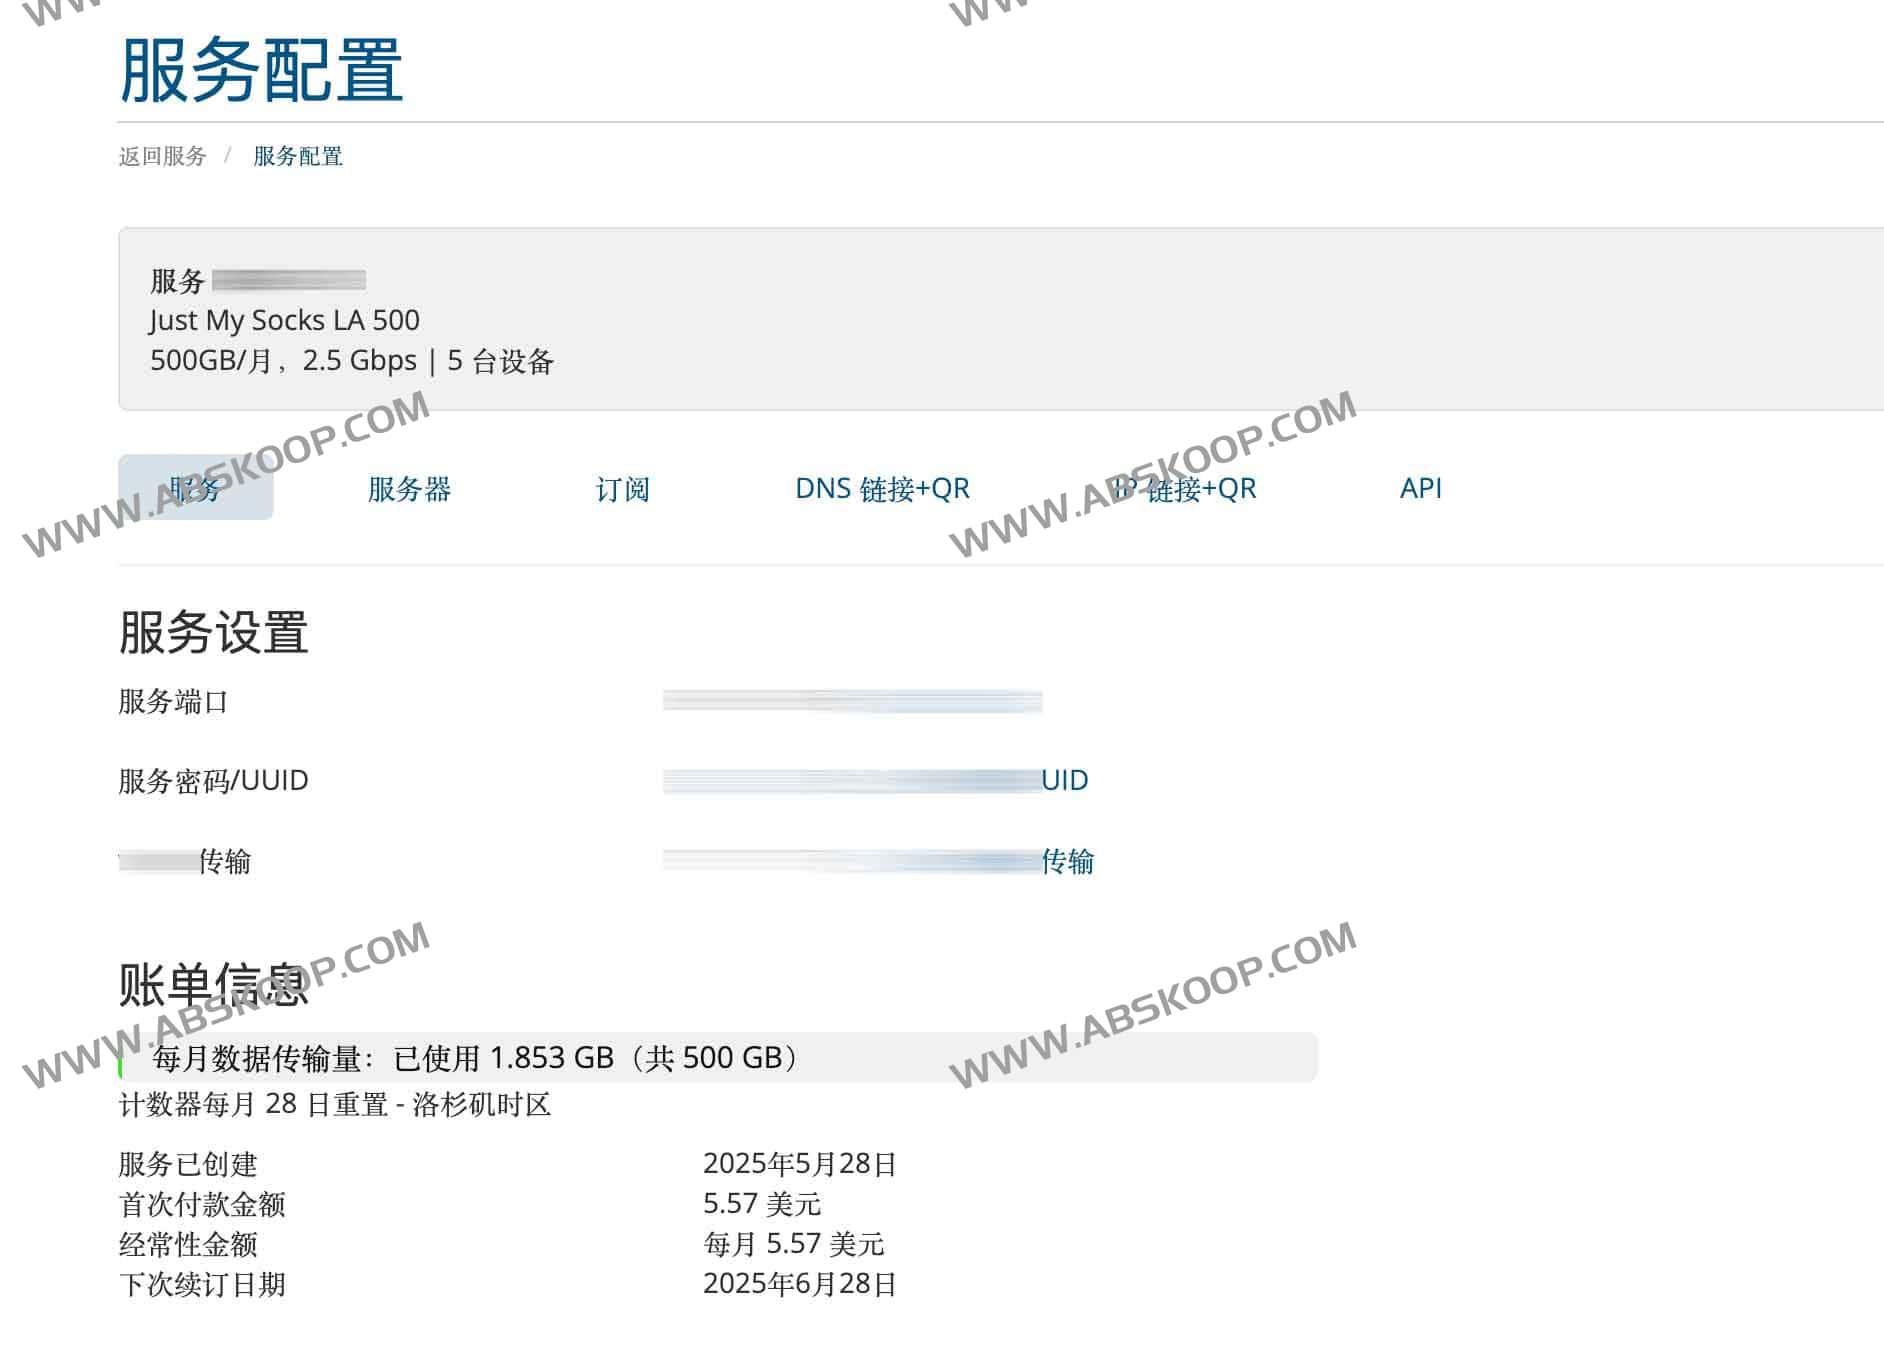Select the 每月 5.57 美元 recurring amount

pyautogui.click(x=795, y=1245)
